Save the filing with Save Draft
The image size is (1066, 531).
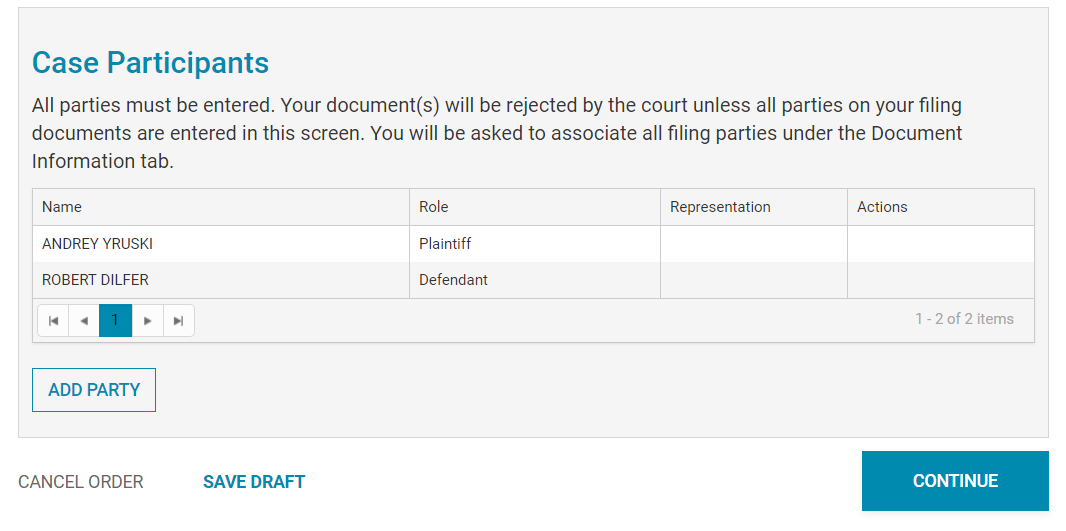254,482
